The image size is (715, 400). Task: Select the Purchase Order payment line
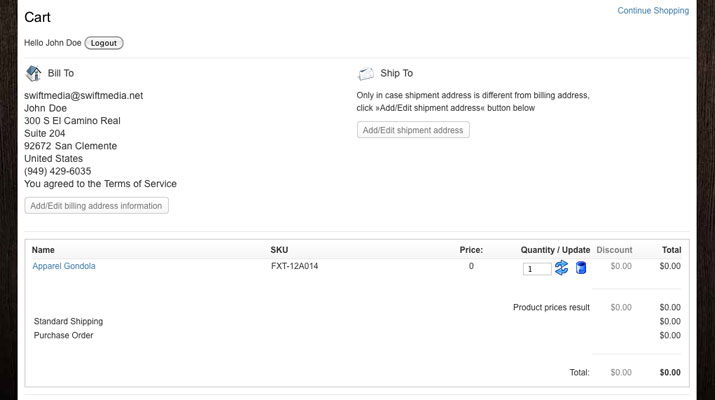point(63,335)
